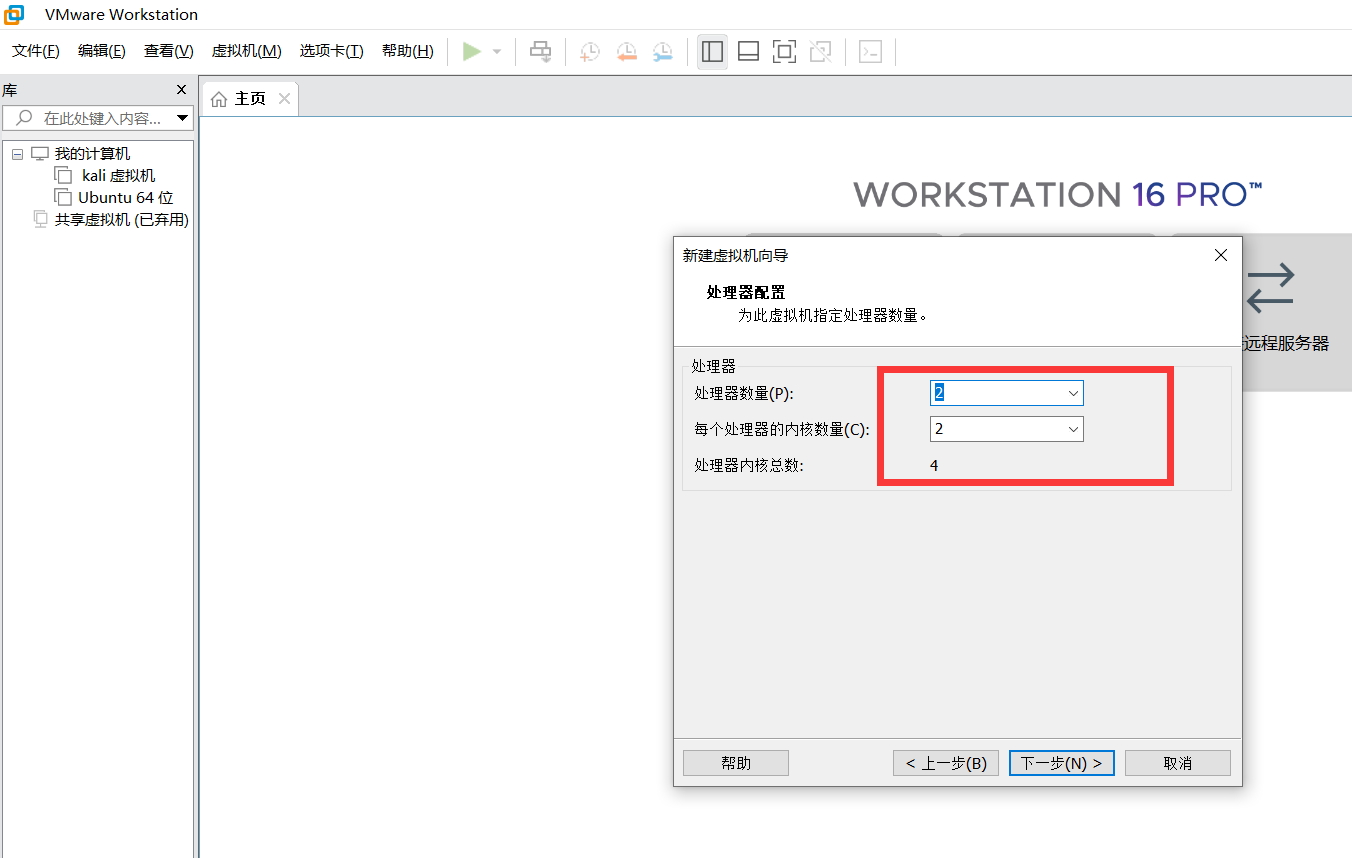Click the 处理器数量(P): label
1352x858 pixels.
click(744, 393)
